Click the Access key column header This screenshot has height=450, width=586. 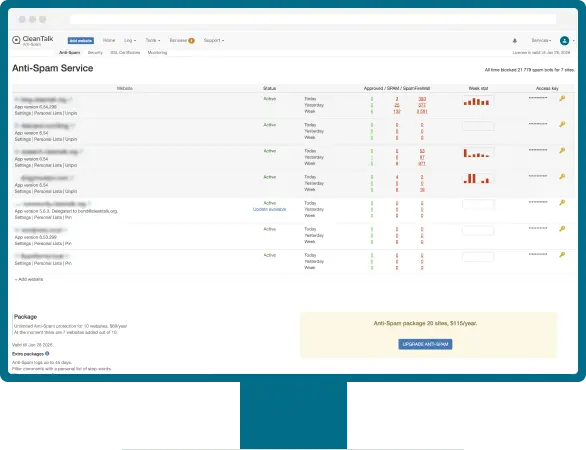coord(547,88)
